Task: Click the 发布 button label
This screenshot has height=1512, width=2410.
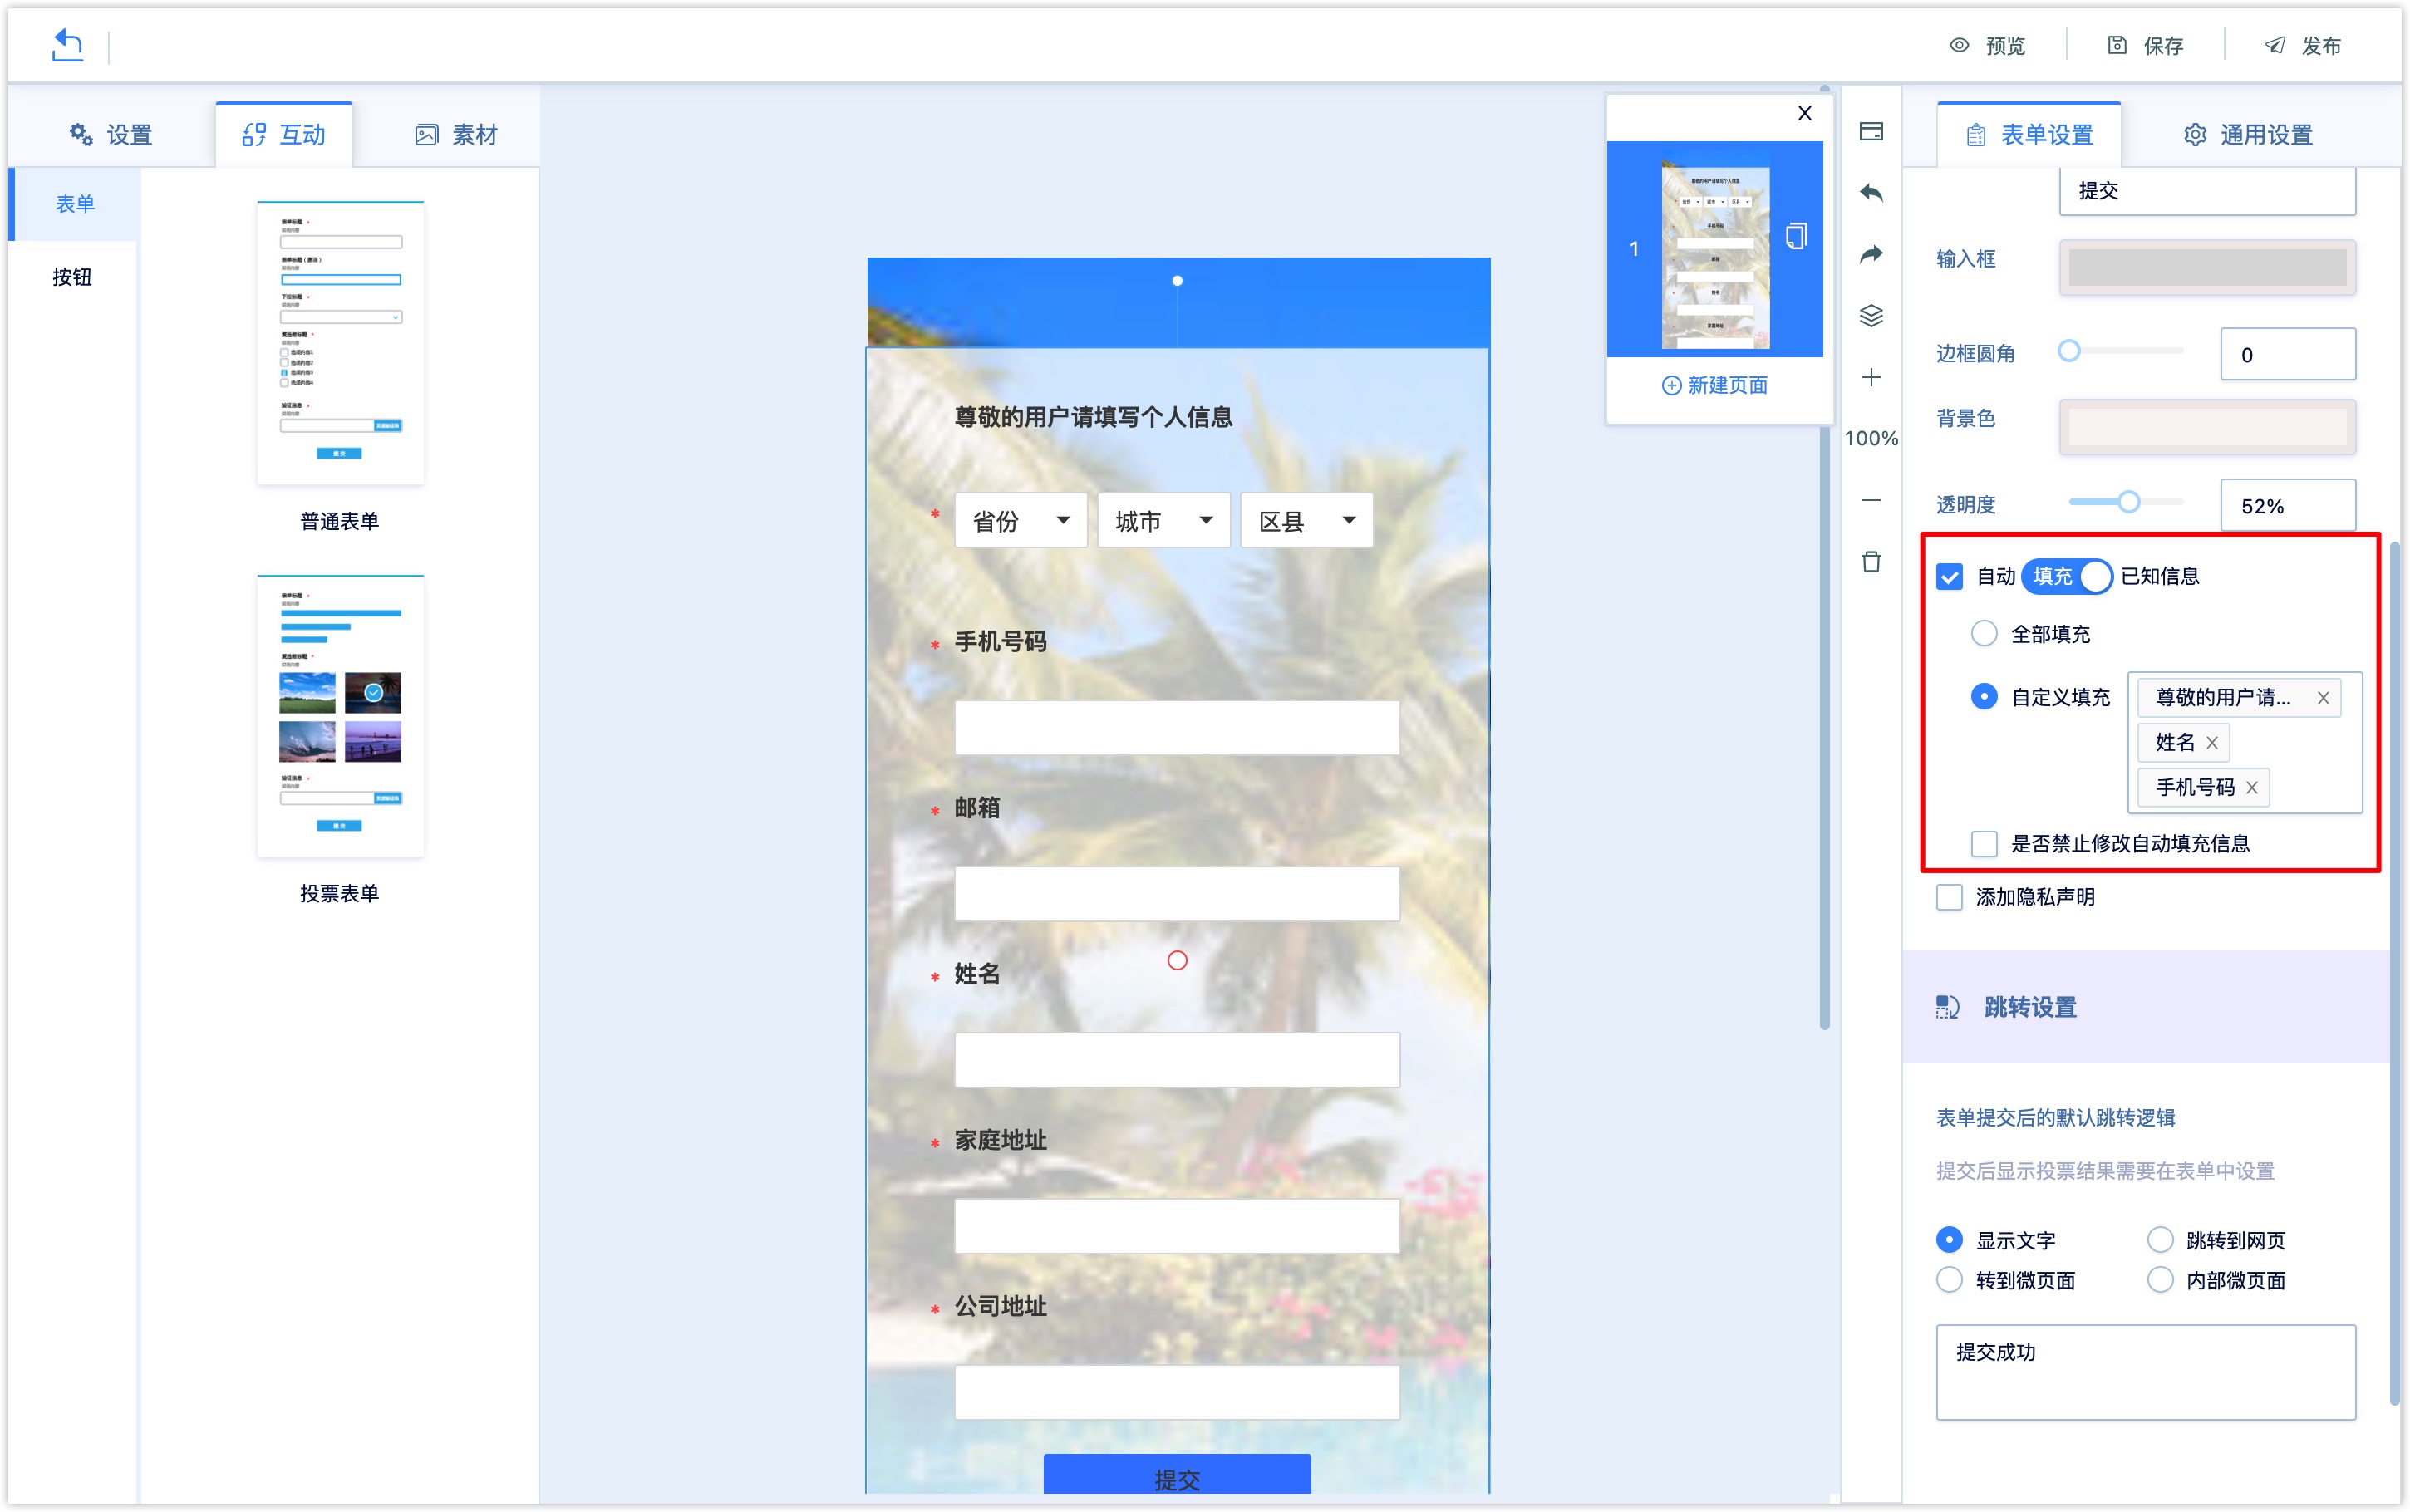Action: point(2321,46)
